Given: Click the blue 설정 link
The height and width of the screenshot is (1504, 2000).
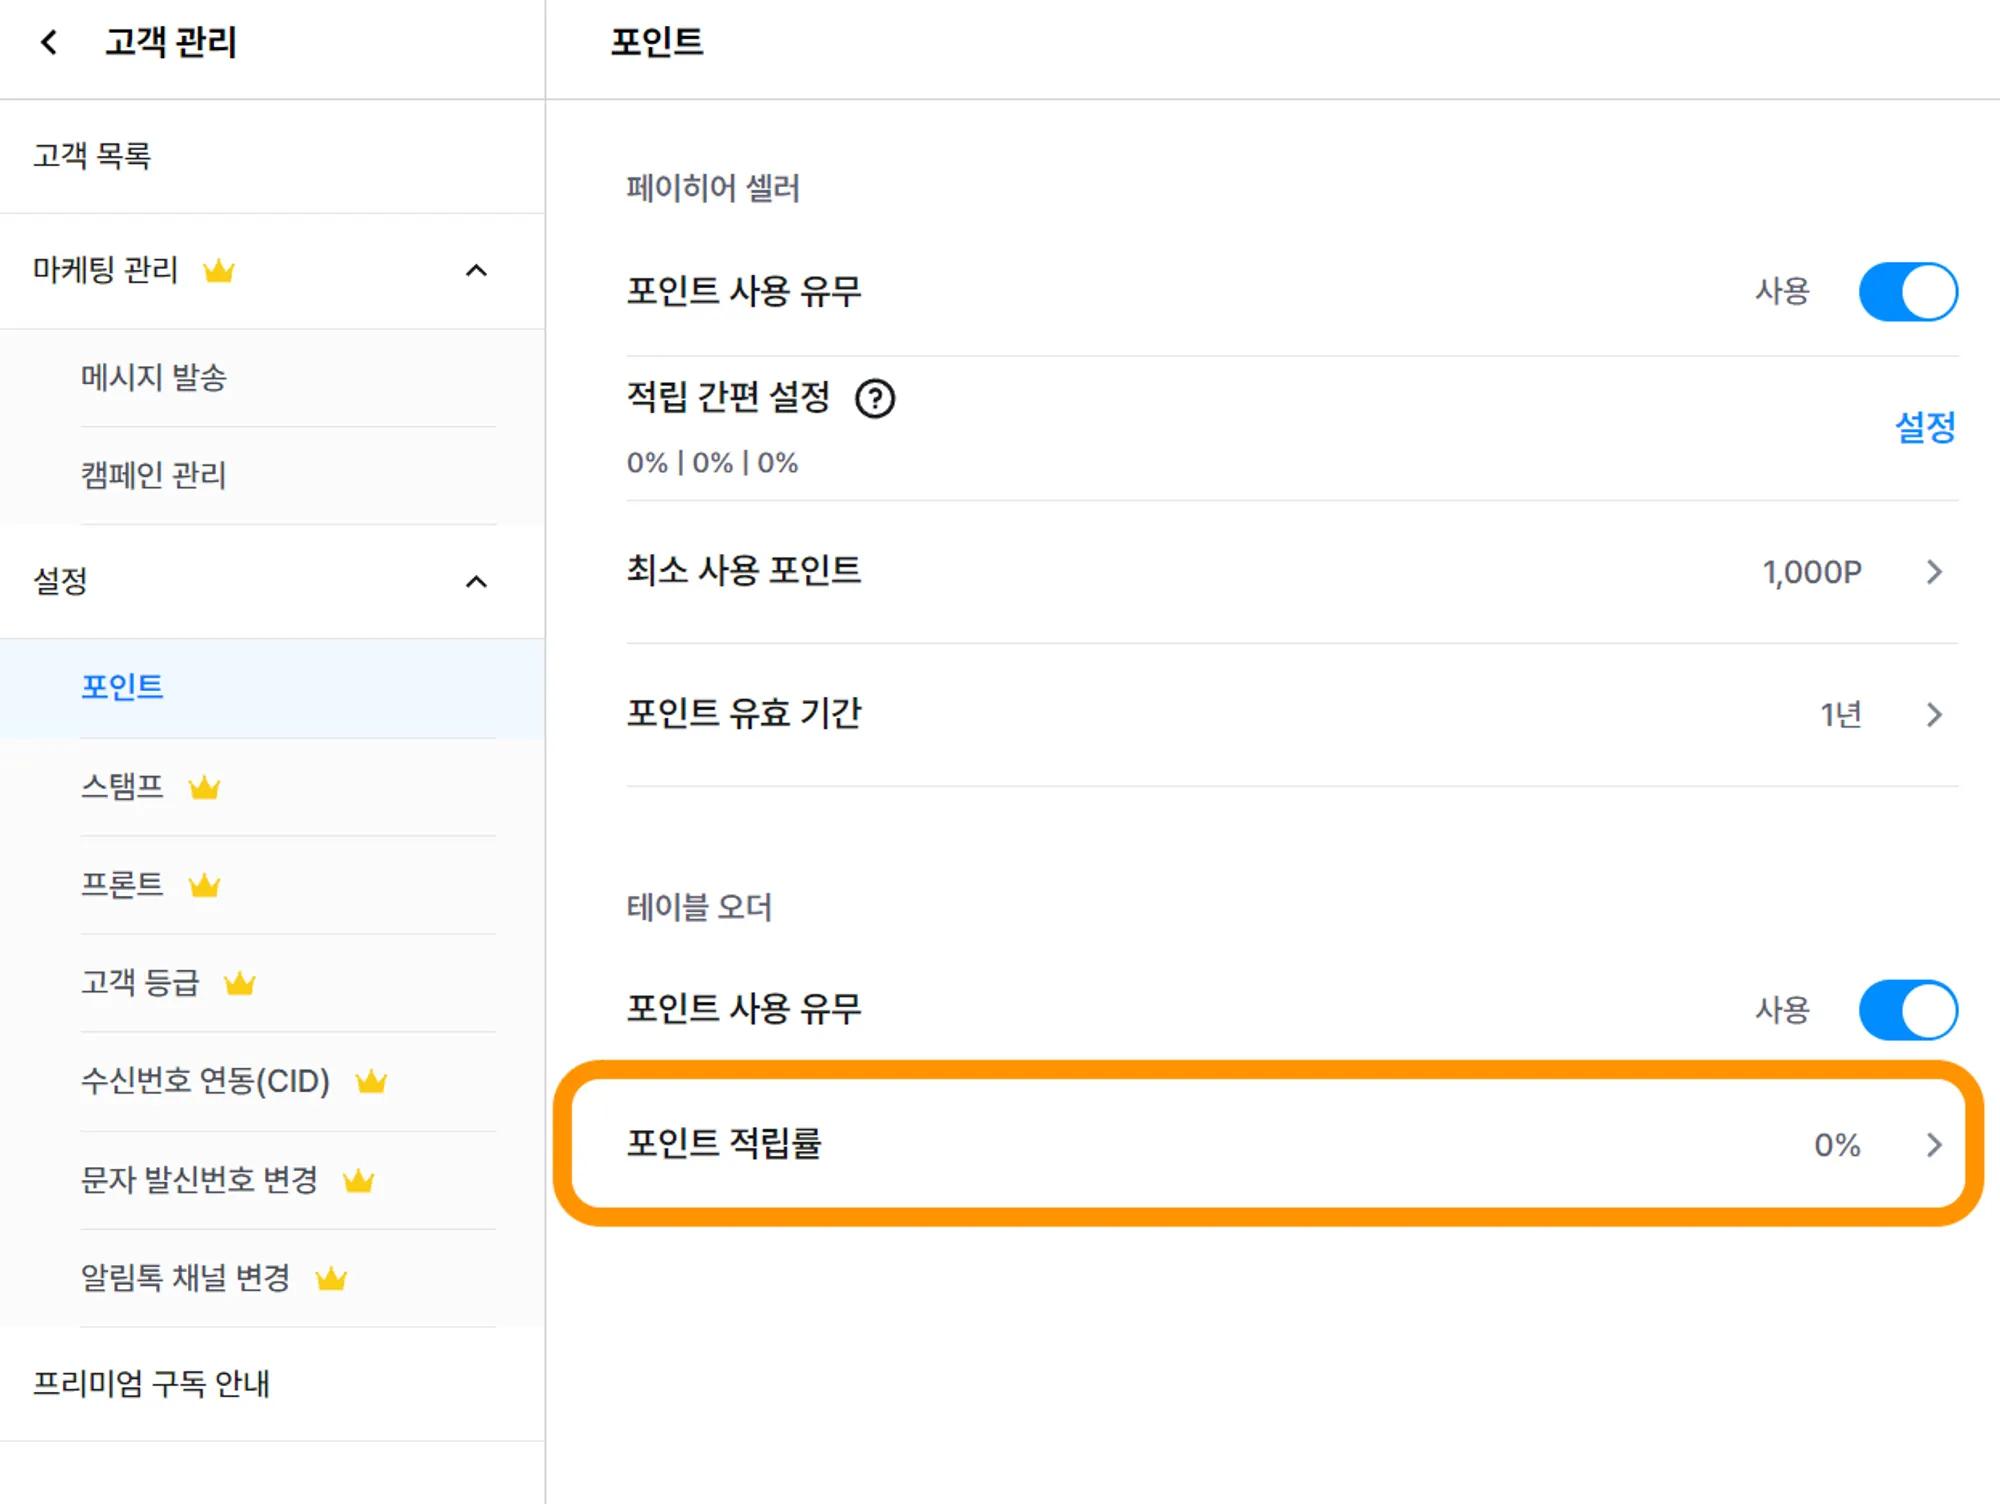Looking at the screenshot, I should [x=1925, y=428].
